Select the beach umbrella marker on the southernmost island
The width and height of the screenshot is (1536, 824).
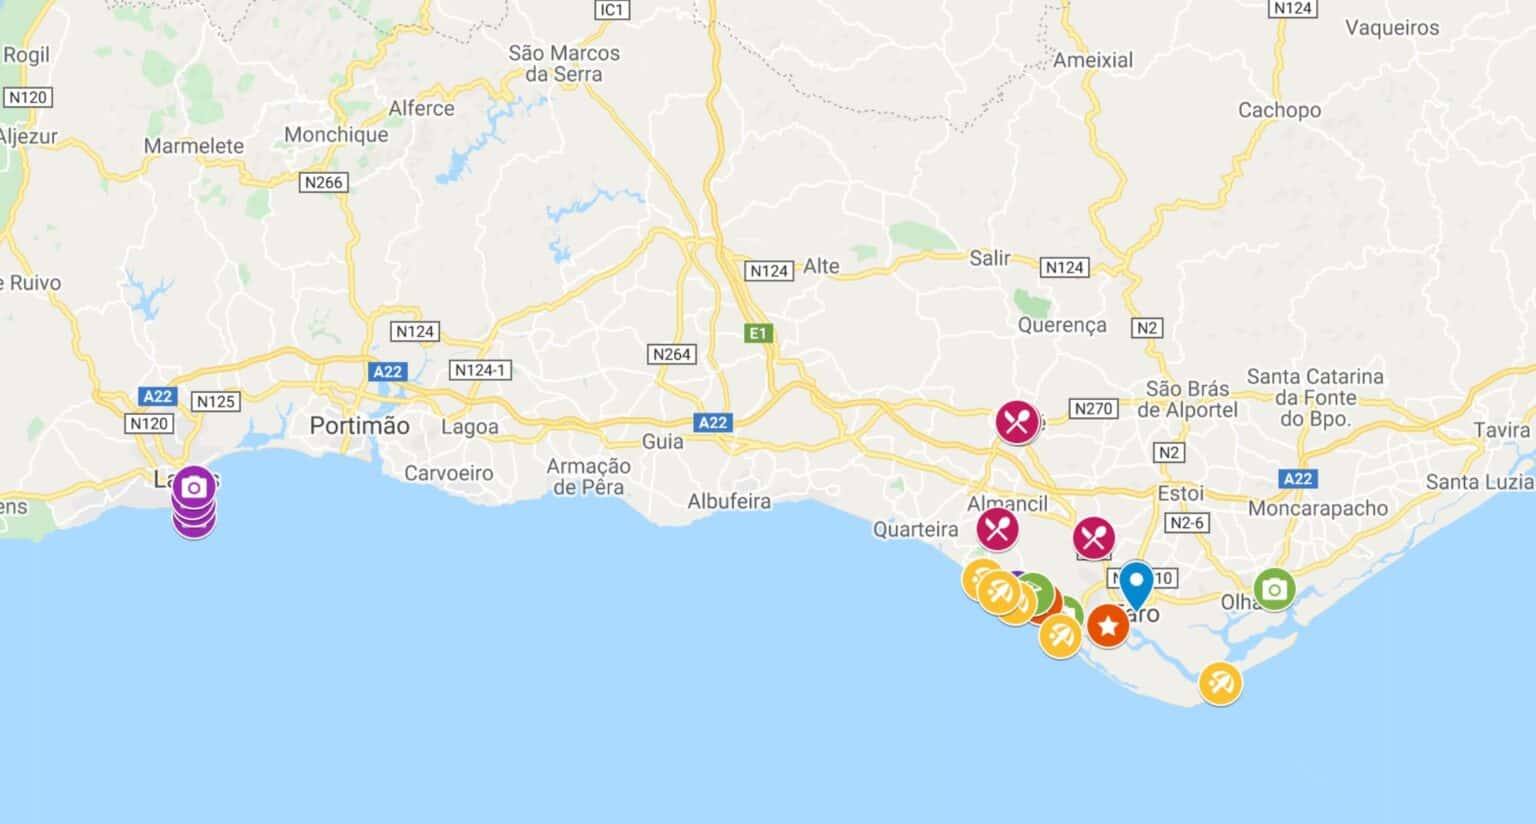(1220, 684)
